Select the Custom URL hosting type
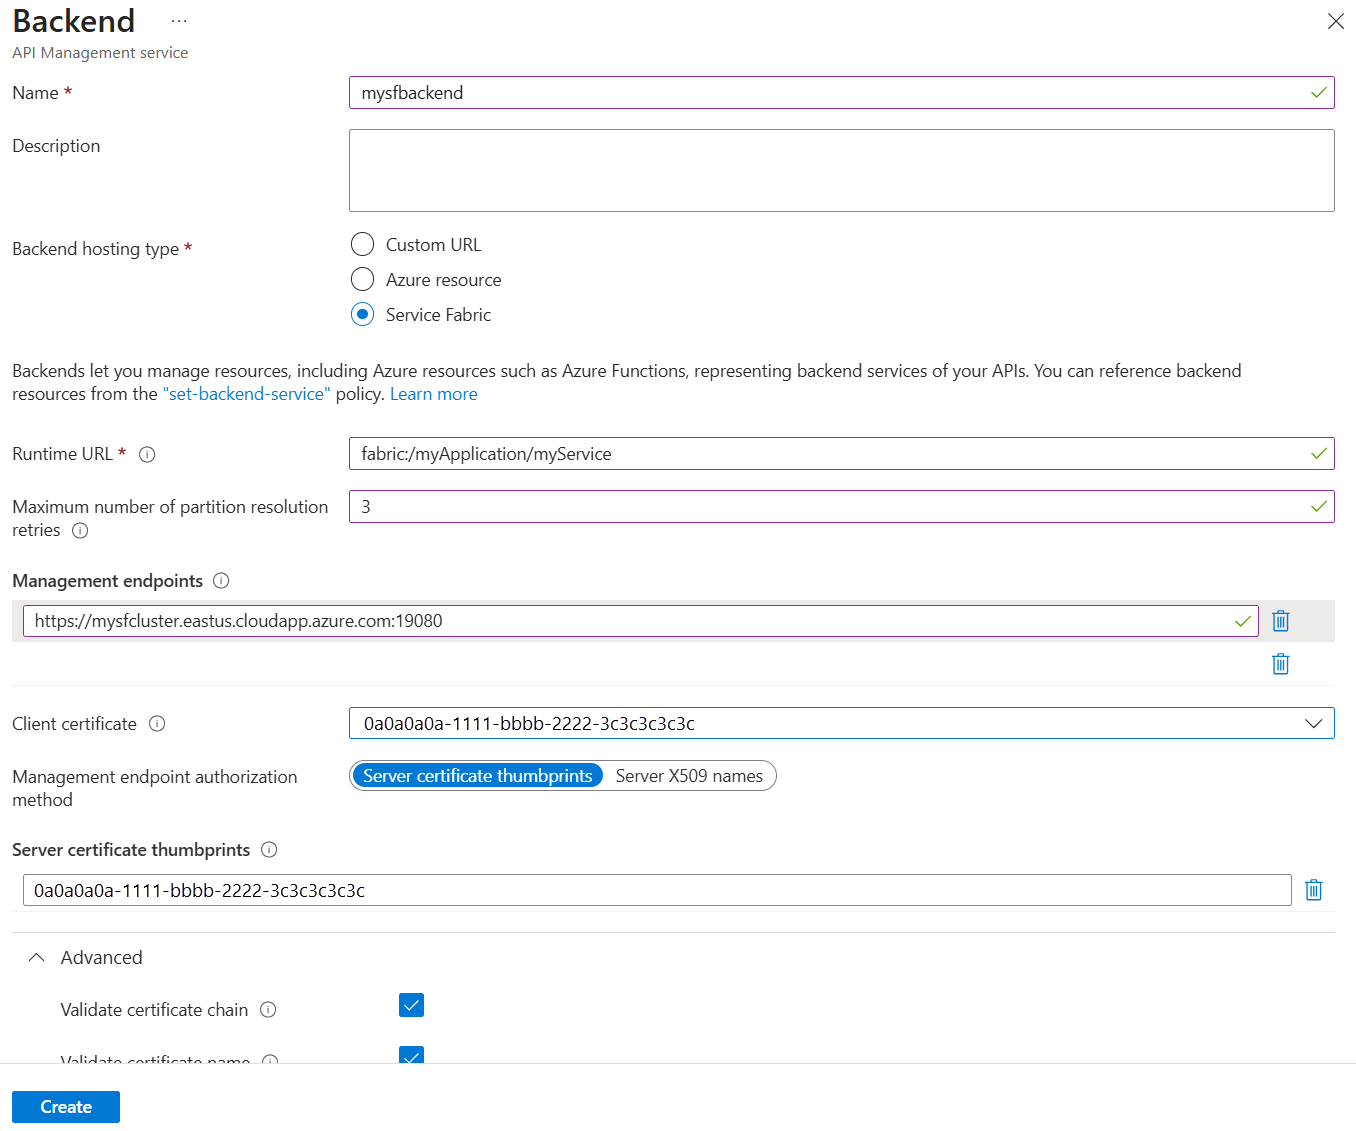This screenshot has width=1356, height=1131. coord(362,244)
